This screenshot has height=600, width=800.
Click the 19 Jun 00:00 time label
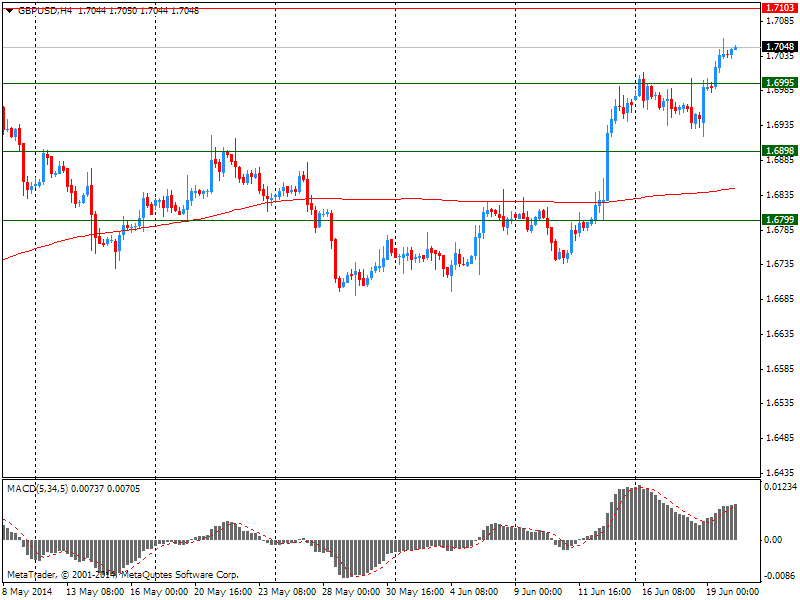pyautogui.click(x=732, y=592)
